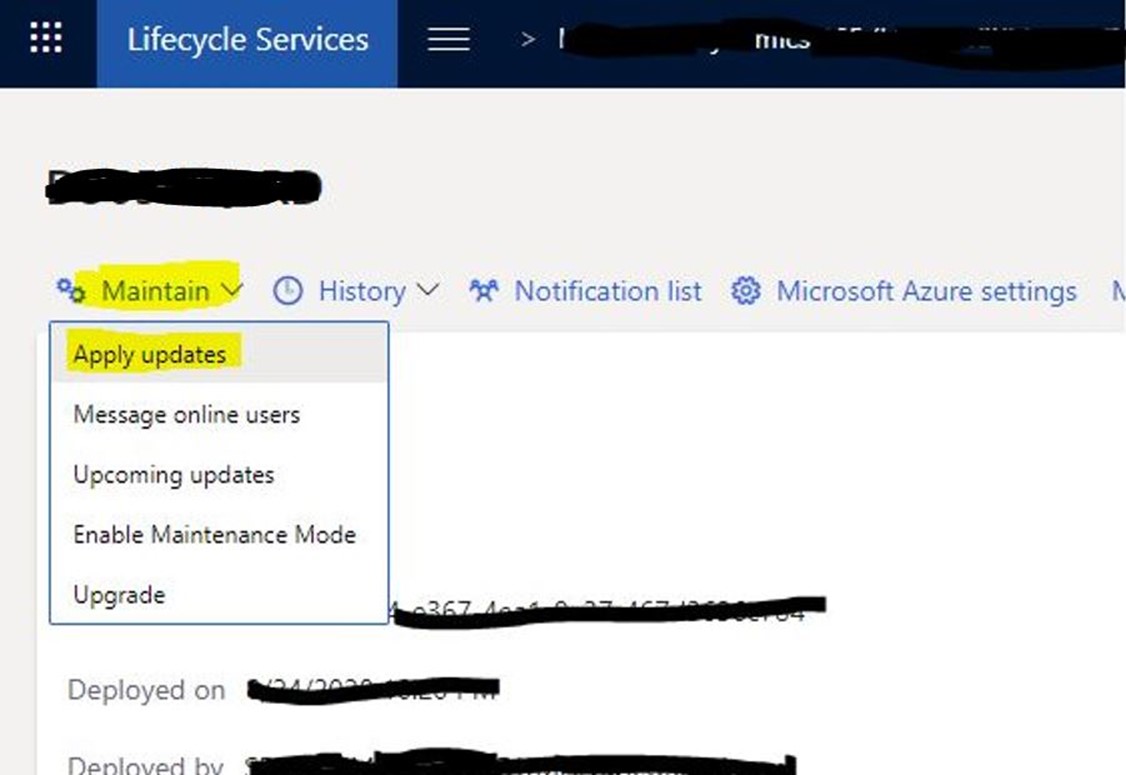Expand the History dropdown chevron

tap(427, 290)
